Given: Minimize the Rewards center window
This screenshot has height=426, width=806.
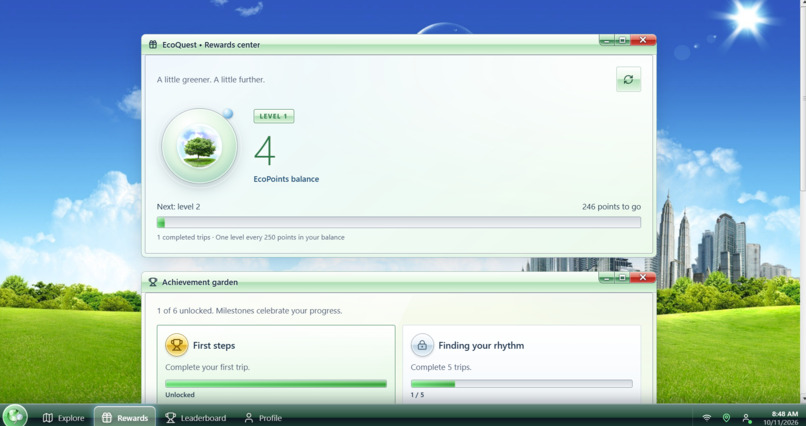Looking at the screenshot, I should (x=607, y=40).
